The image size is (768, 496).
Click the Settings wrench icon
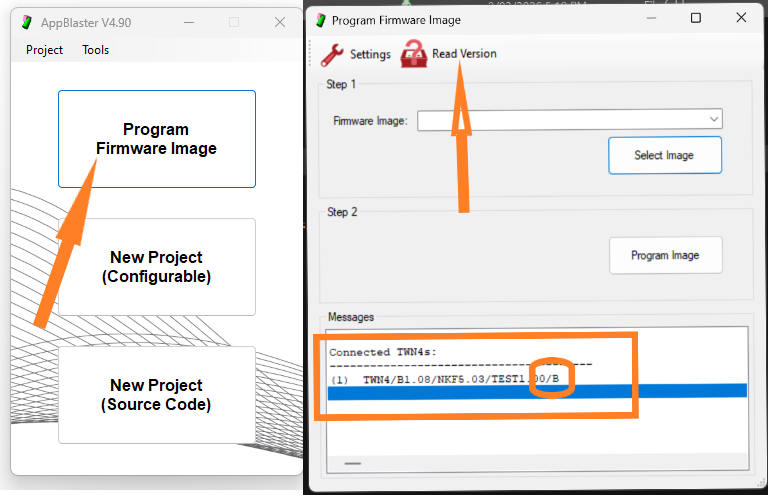coord(332,54)
